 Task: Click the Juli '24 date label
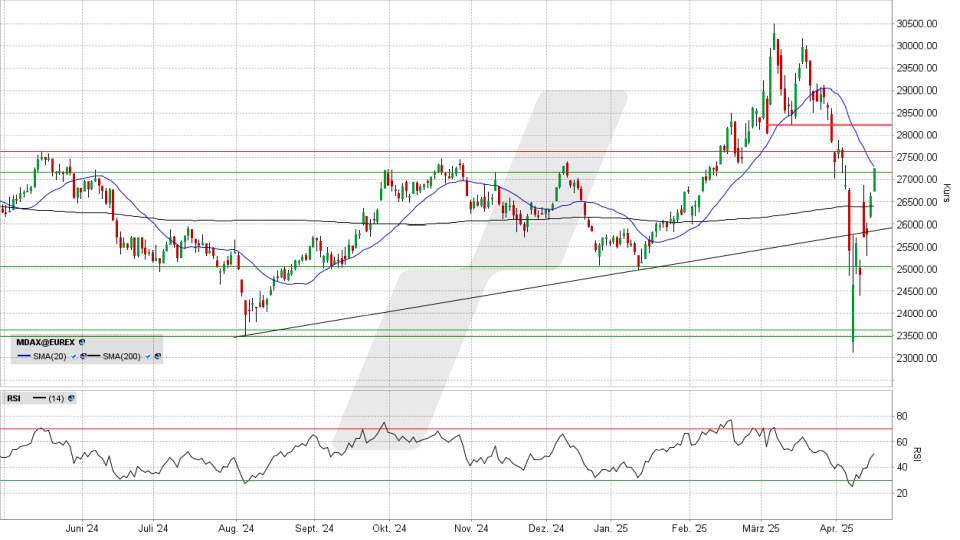click(153, 528)
